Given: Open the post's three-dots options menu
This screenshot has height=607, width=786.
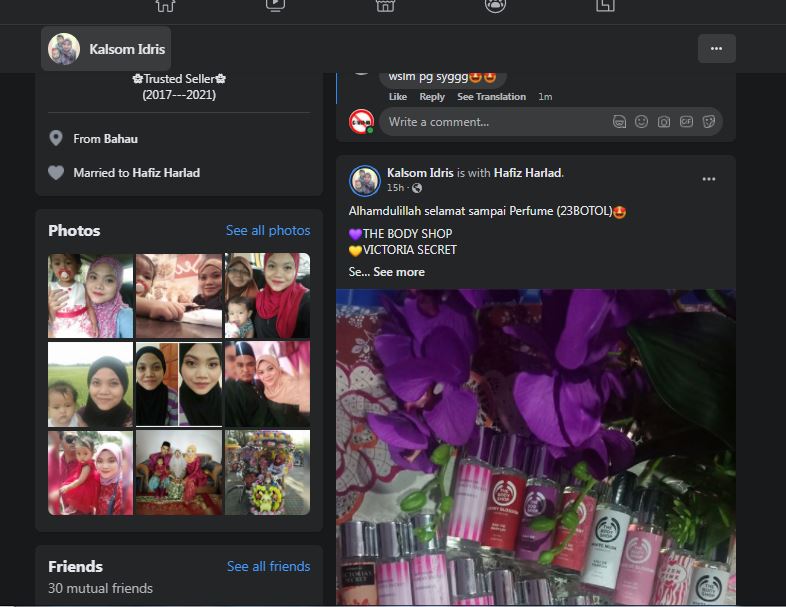Looking at the screenshot, I should tap(708, 179).
